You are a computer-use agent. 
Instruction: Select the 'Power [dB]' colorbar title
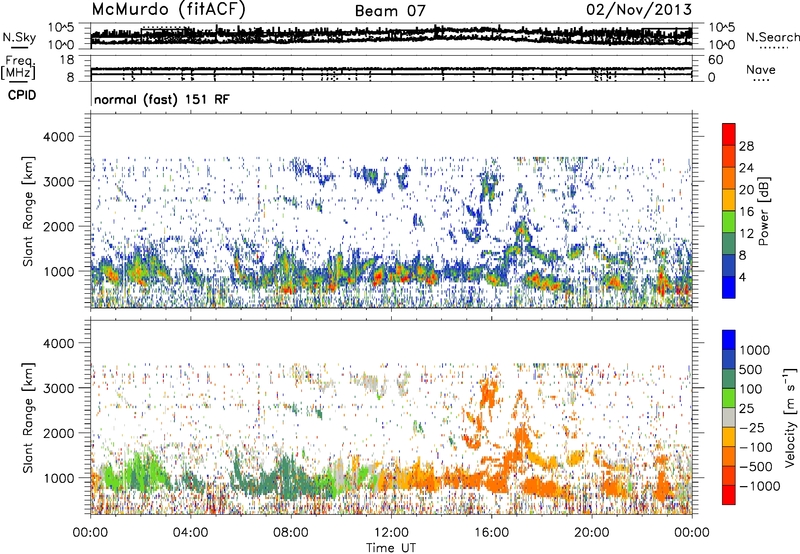pyautogui.click(x=764, y=211)
